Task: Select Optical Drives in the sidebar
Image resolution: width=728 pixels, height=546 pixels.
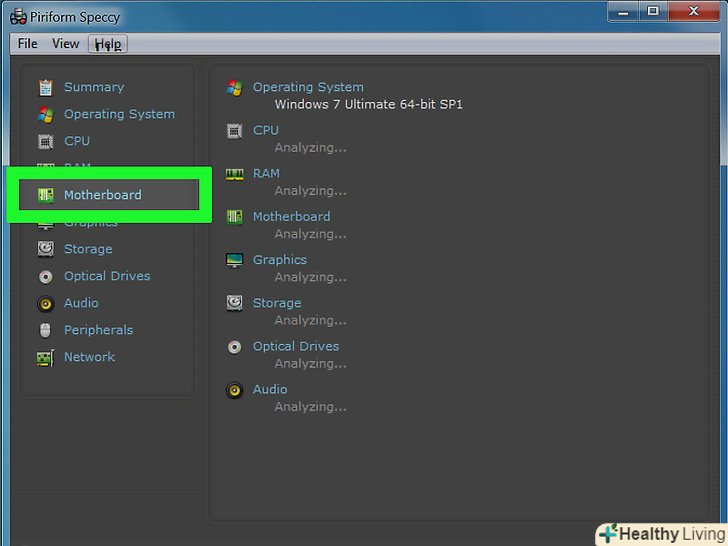Action: 107,276
